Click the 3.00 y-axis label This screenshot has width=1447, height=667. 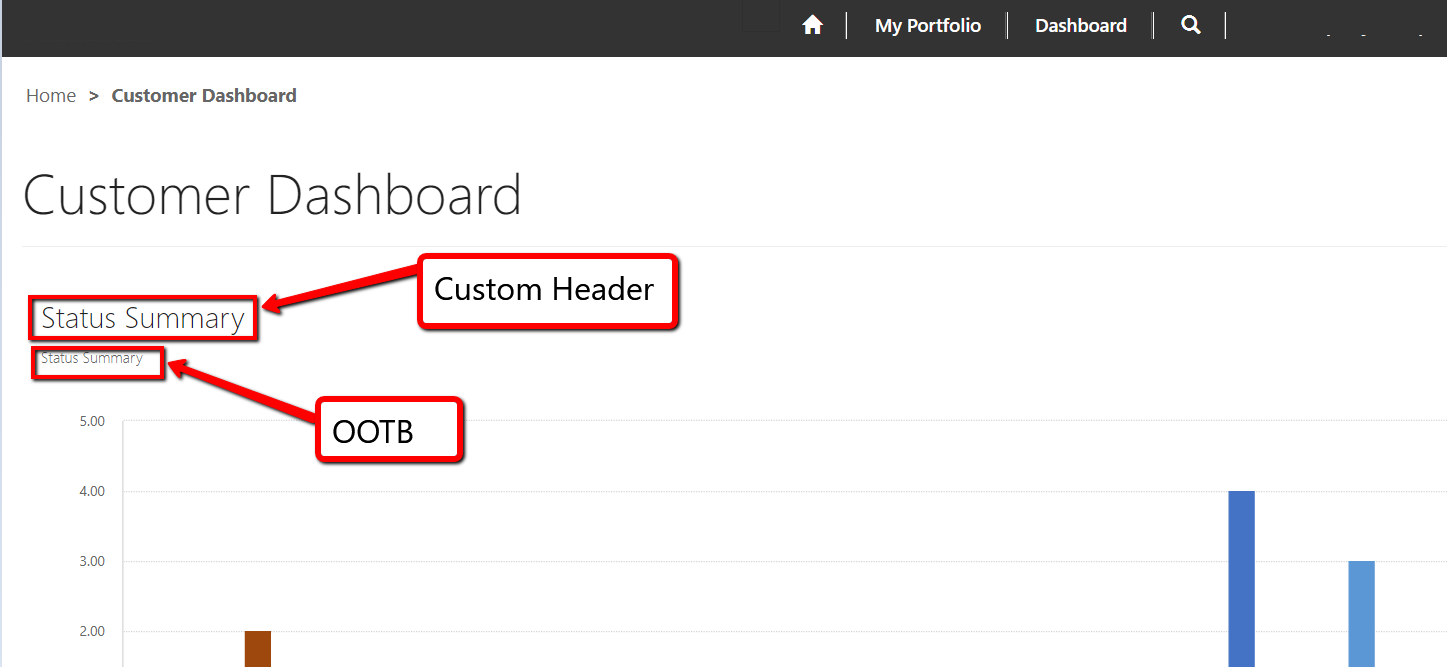click(x=91, y=561)
